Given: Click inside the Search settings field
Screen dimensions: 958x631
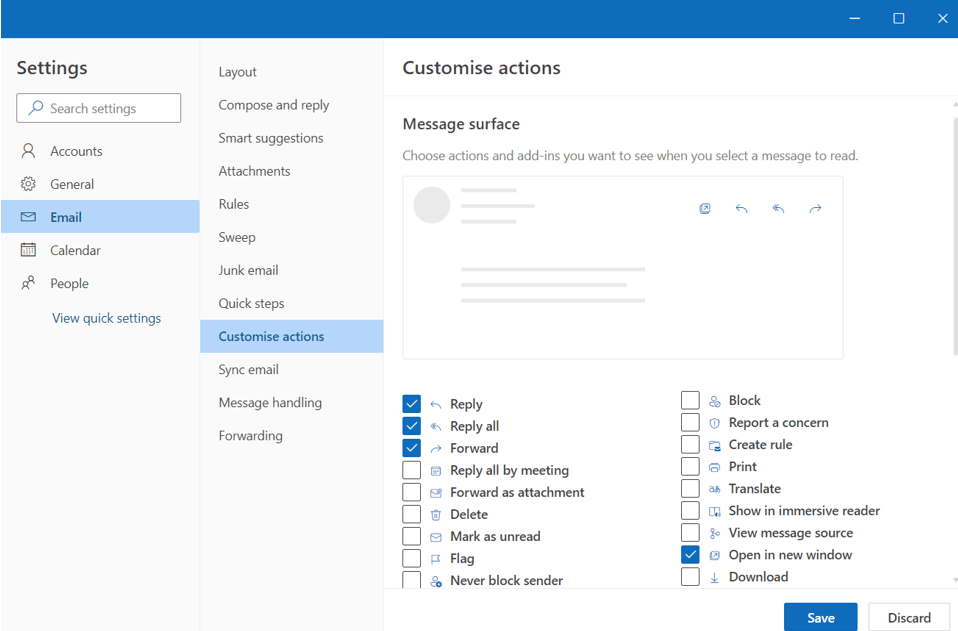Looking at the screenshot, I should pyautogui.click(x=98, y=107).
